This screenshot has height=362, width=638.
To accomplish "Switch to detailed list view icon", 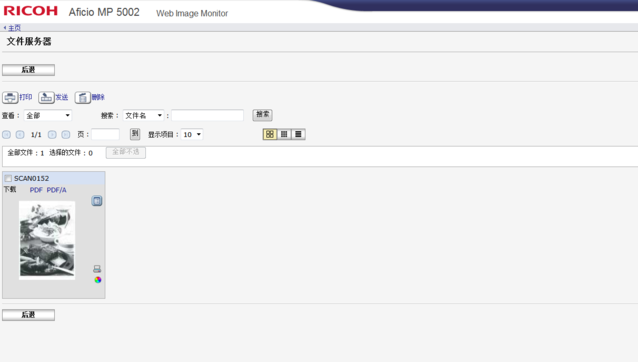I will (x=298, y=134).
